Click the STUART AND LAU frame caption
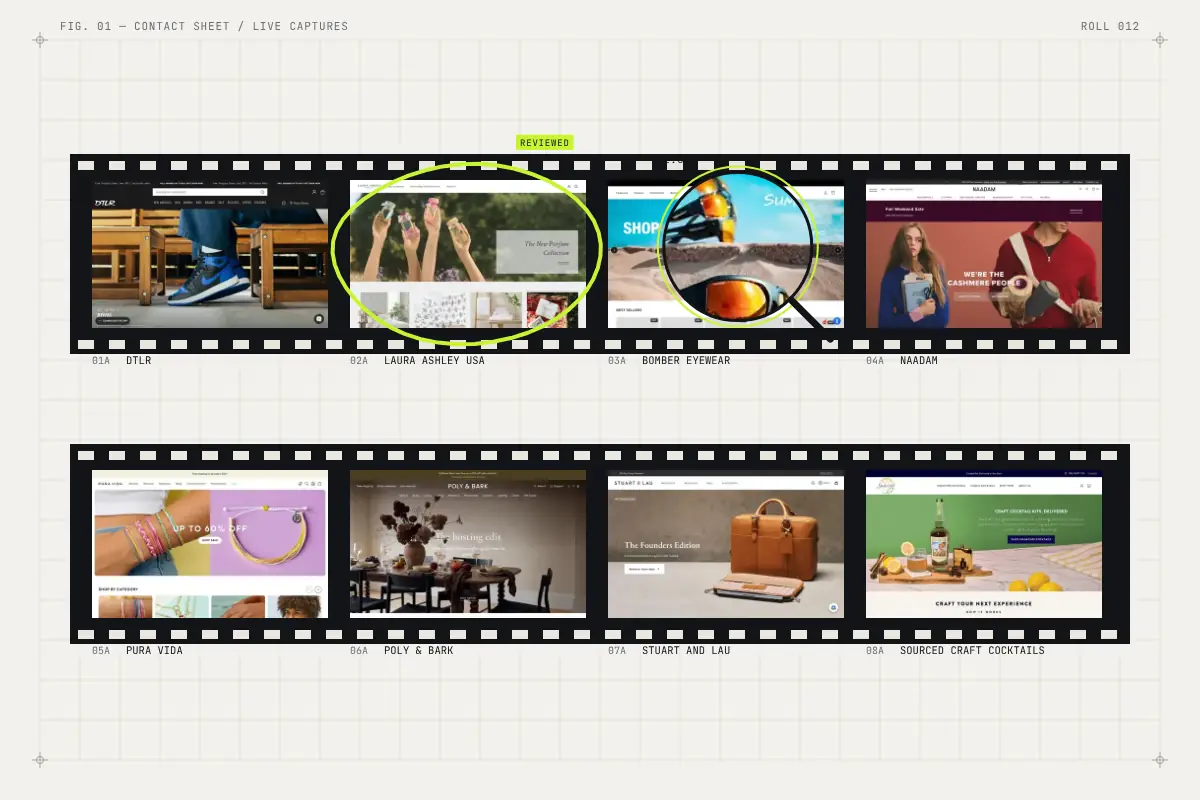 (x=686, y=651)
